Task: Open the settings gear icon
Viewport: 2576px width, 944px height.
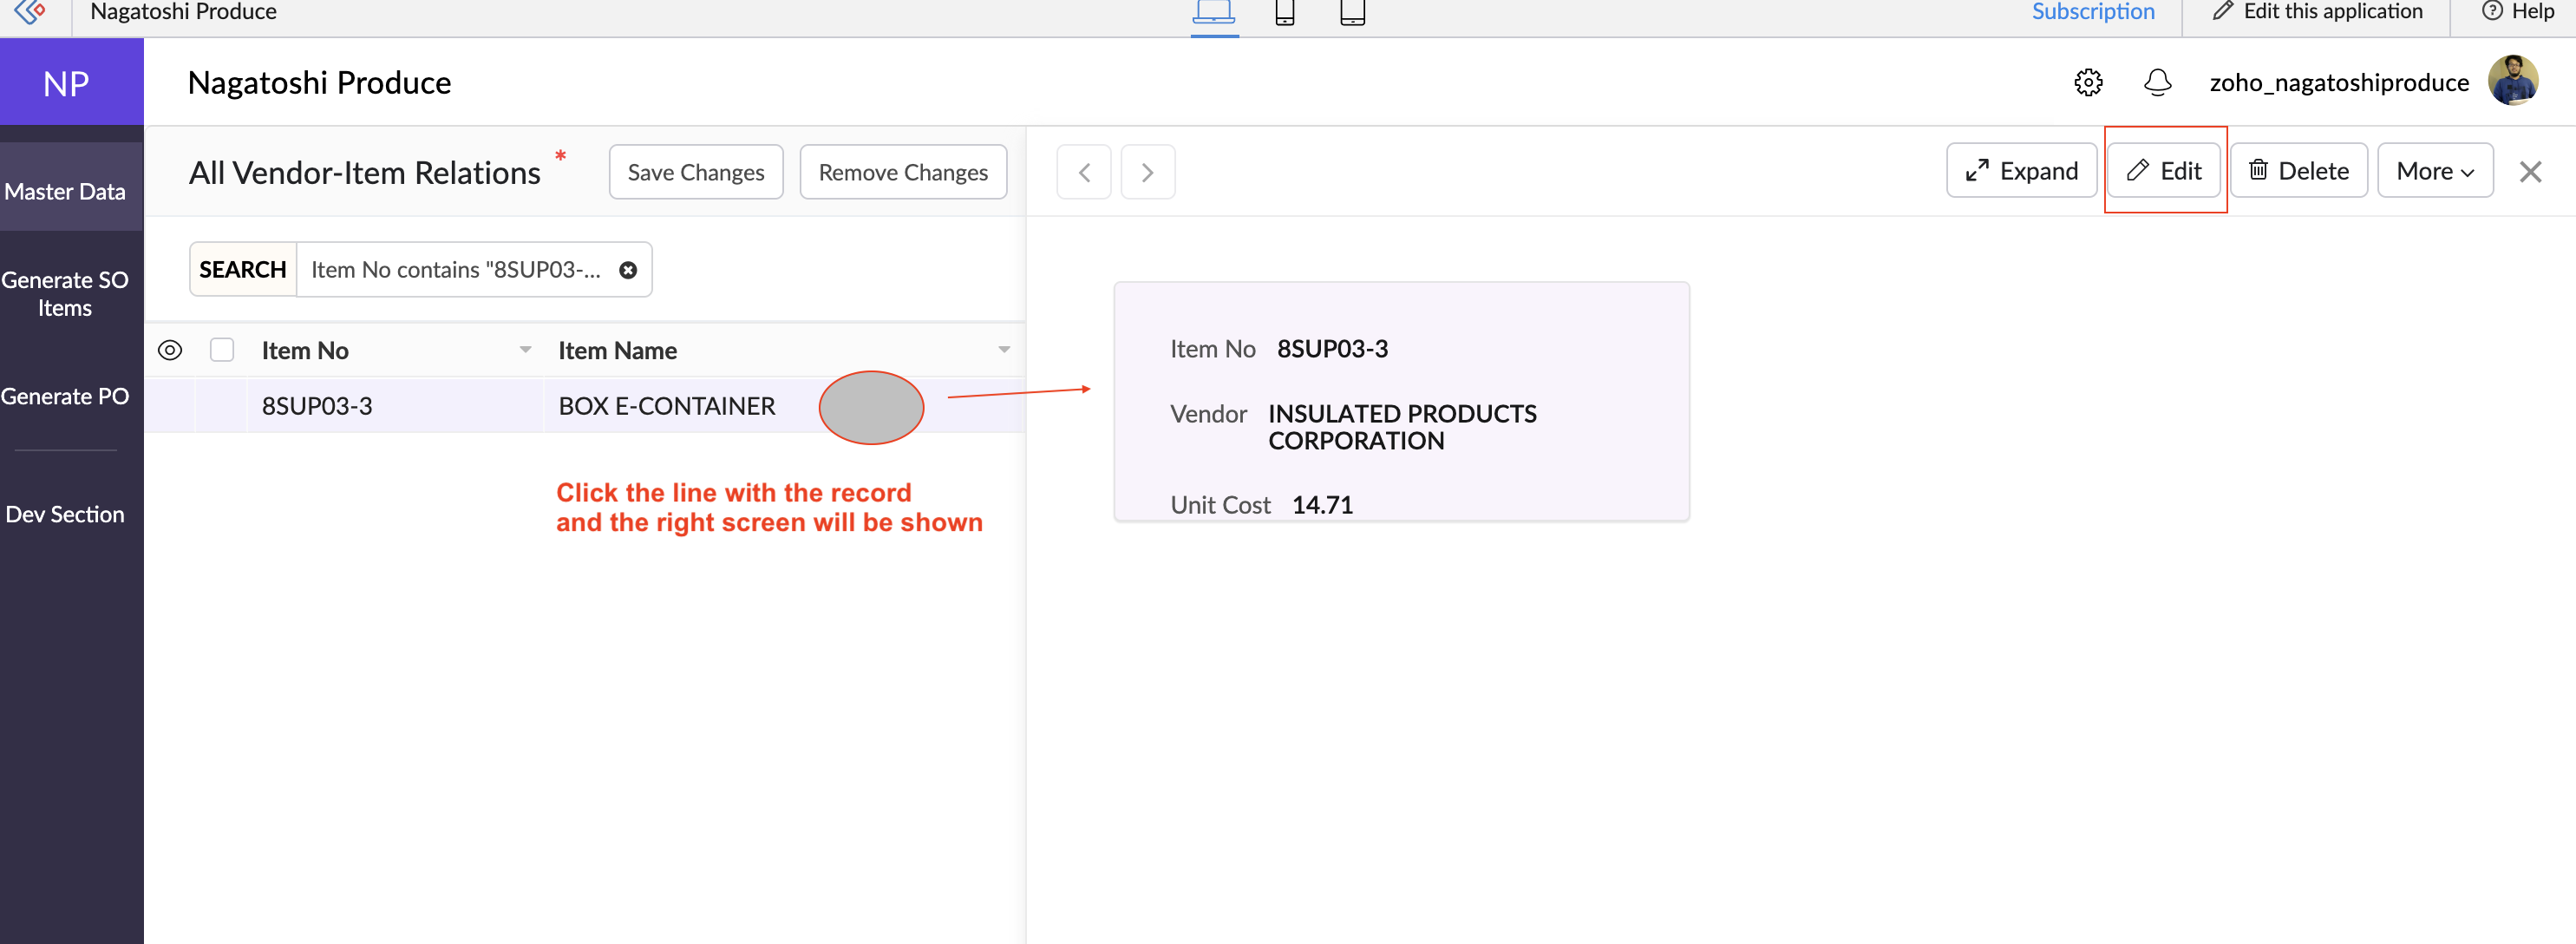Action: click(2088, 82)
